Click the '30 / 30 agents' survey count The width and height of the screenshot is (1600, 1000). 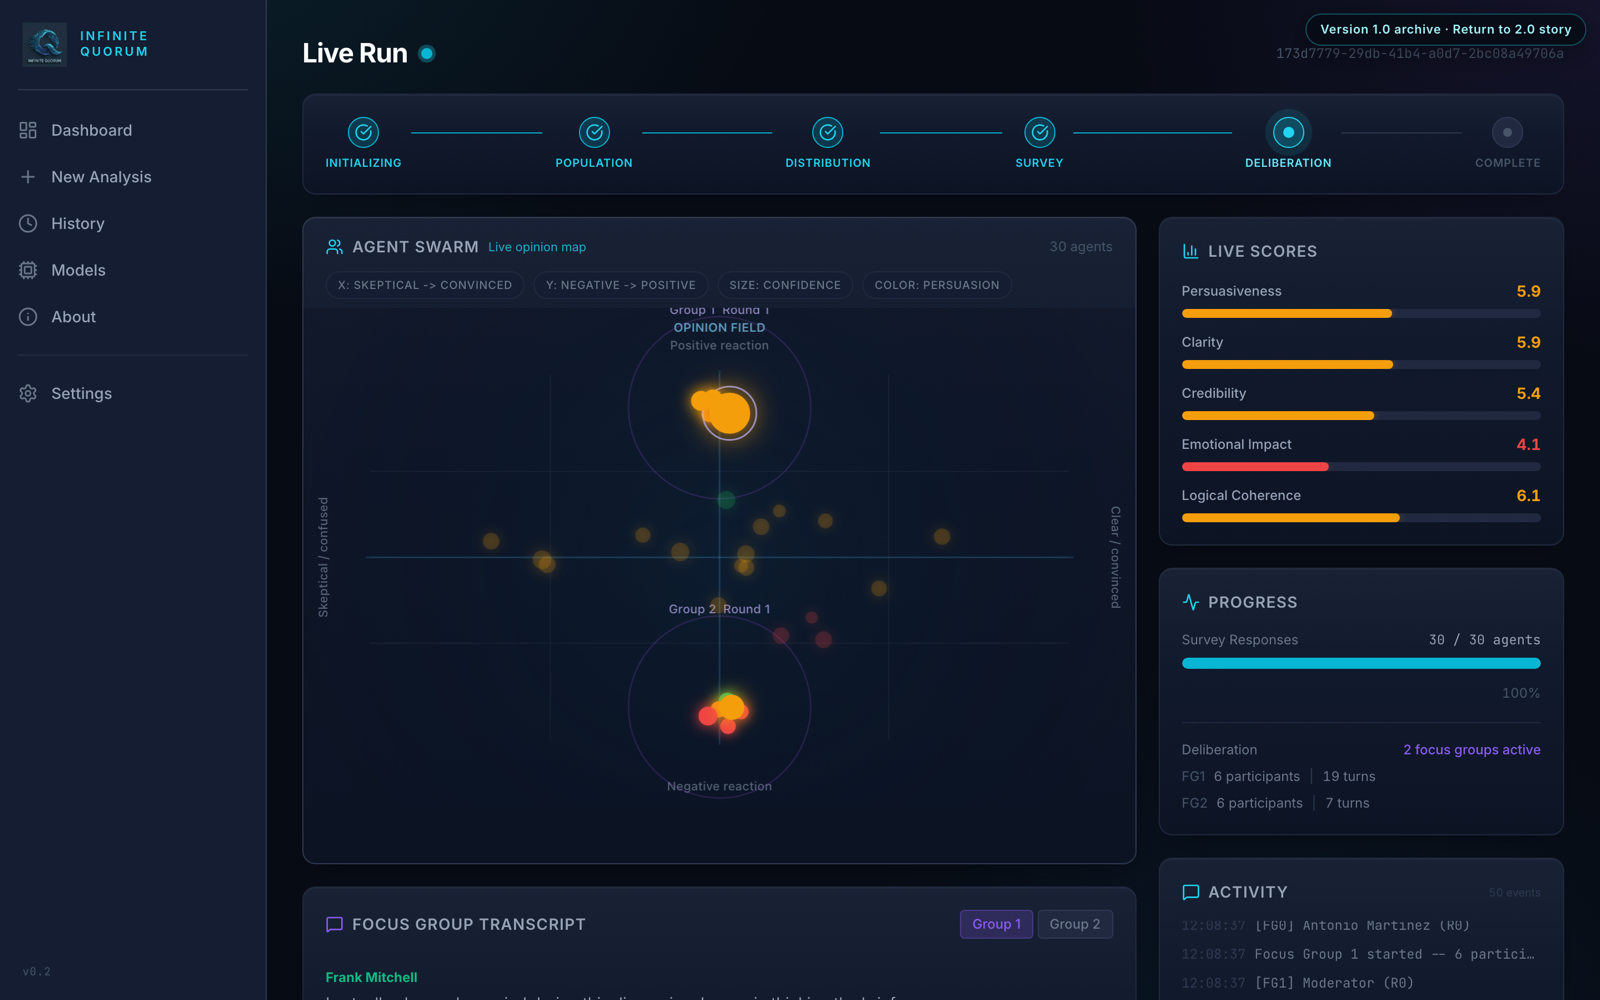coord(1484,640)
